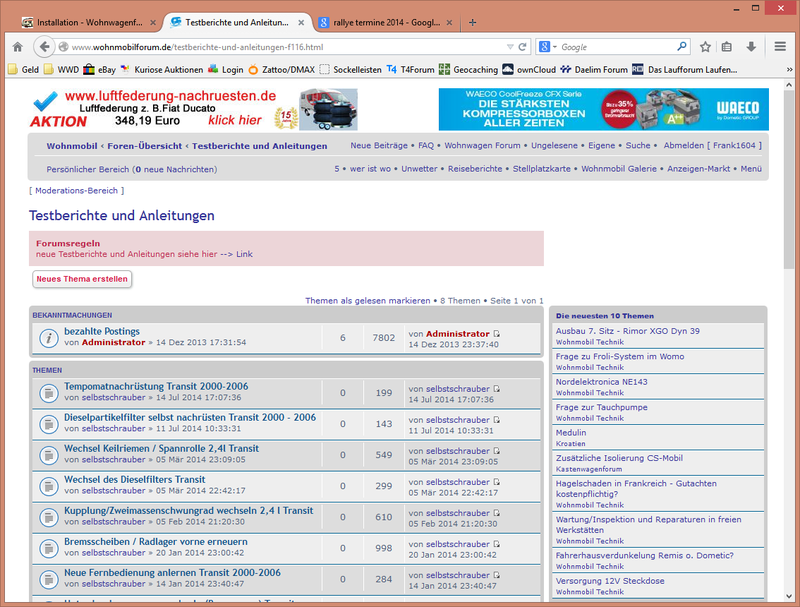
Task: Switch to Installation - Wohnwagenf tab
Action: pyautogui.click(x=89, y=22)
